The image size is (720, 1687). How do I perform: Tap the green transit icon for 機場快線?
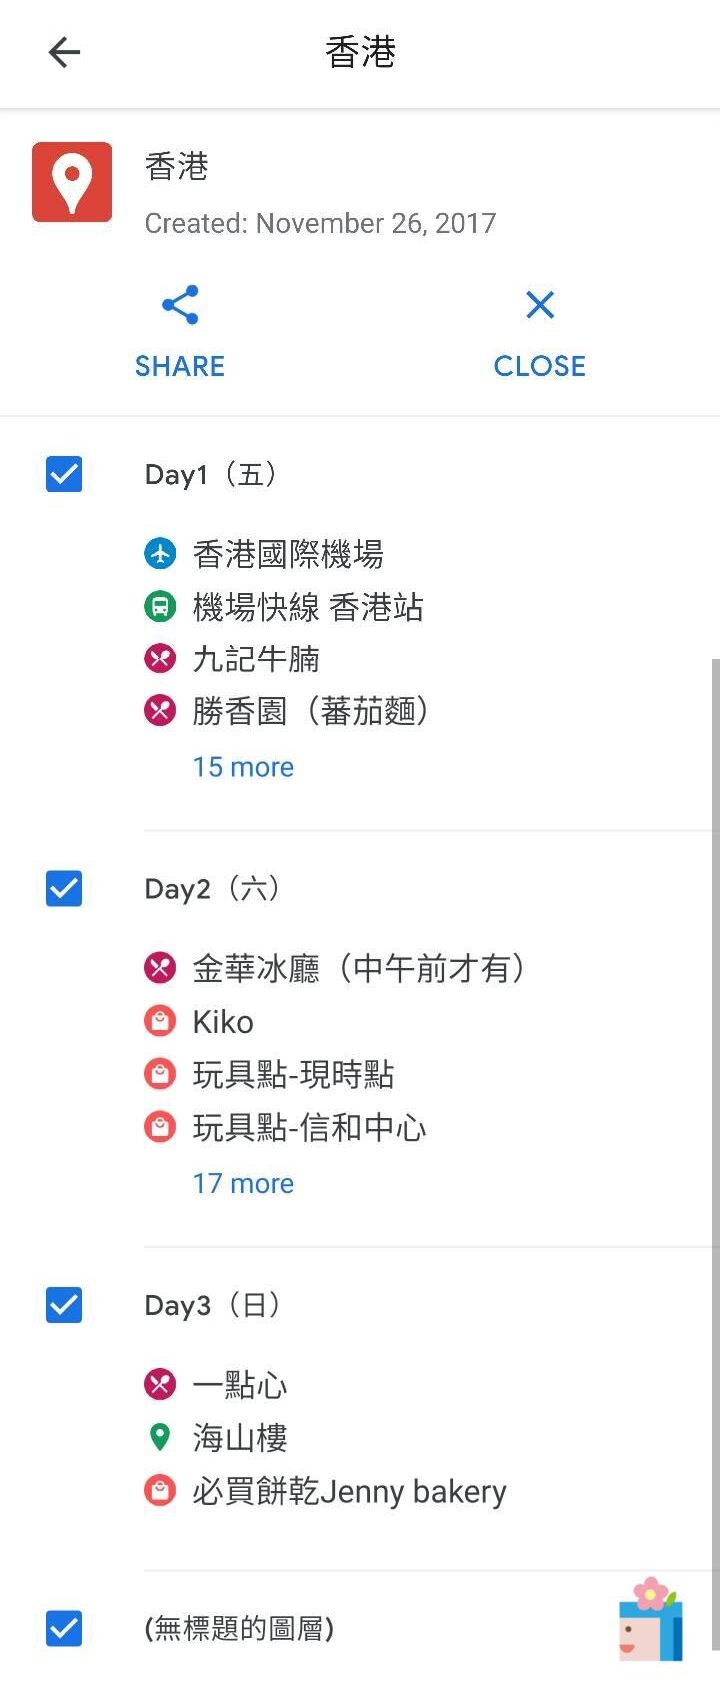(160, 606)
